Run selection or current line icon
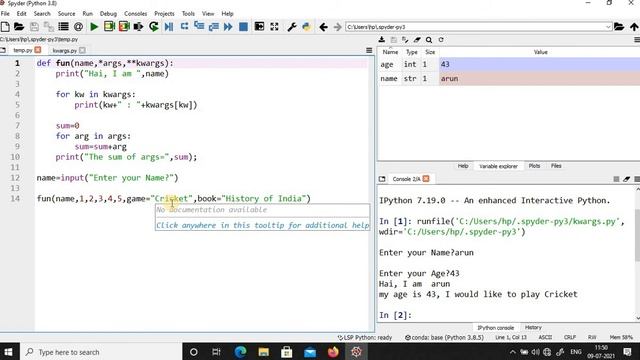 pos(138,27)
